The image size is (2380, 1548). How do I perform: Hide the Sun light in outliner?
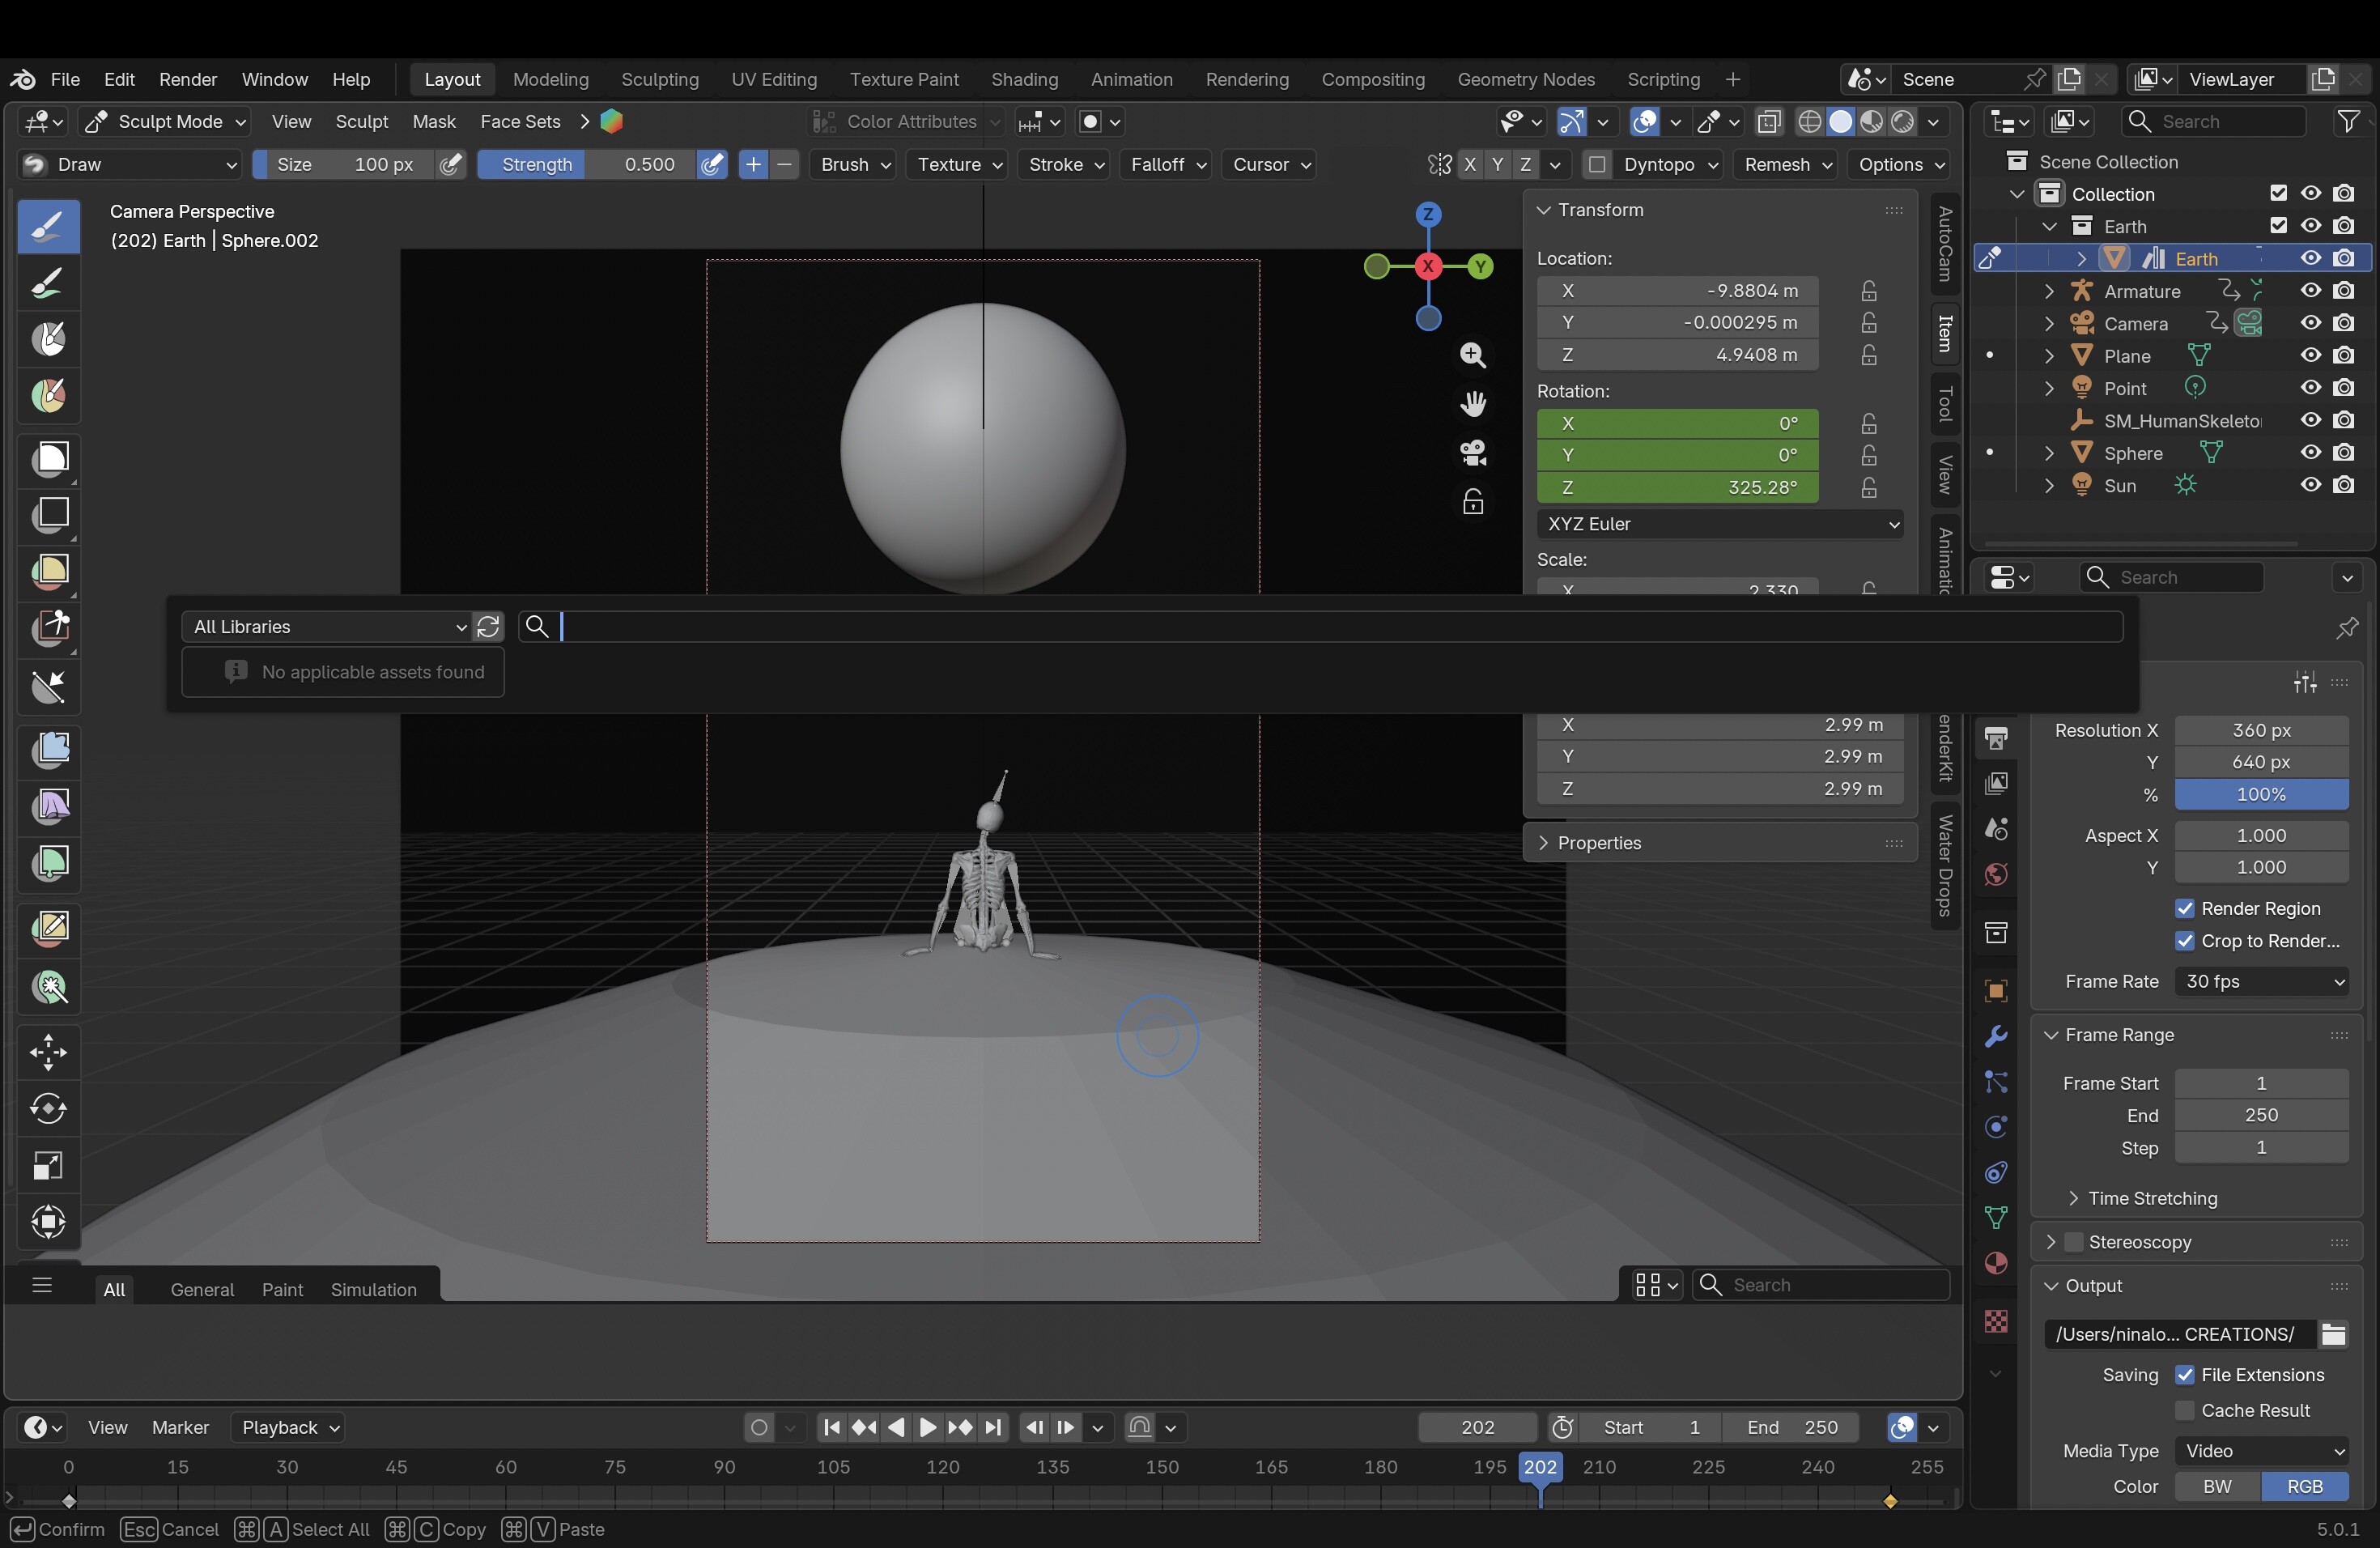click(x=2310, y=485)
